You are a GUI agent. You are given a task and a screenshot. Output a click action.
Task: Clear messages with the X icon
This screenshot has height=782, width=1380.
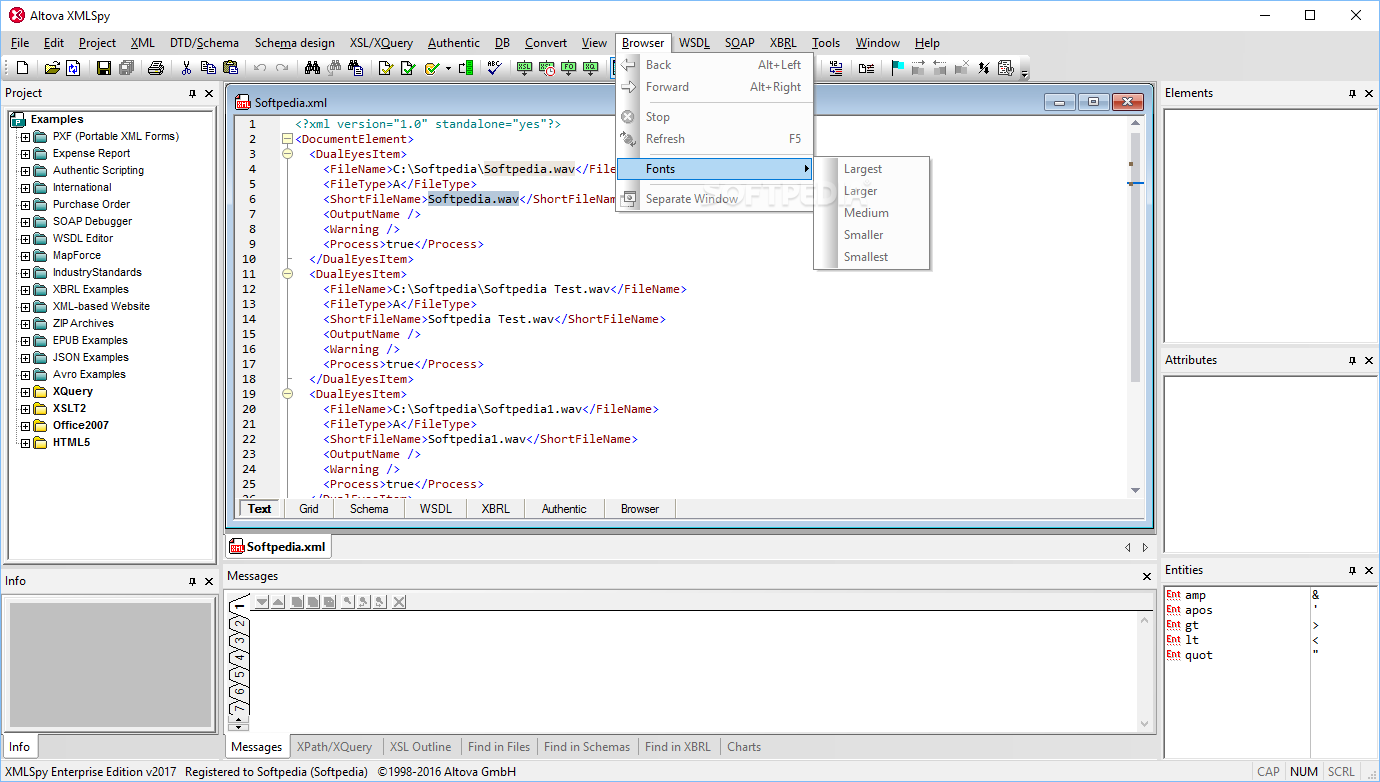(x=399, y=601)
